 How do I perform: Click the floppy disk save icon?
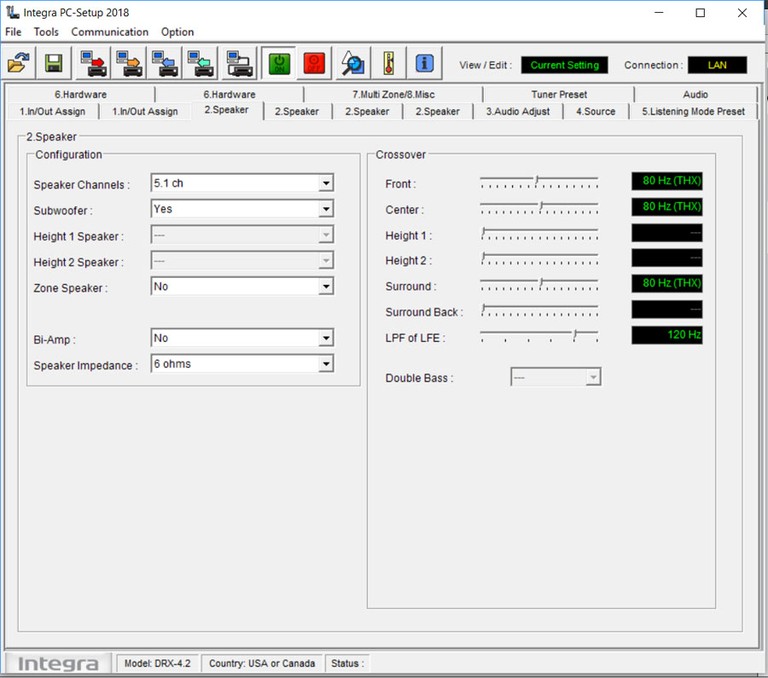[x=53, y=64]
